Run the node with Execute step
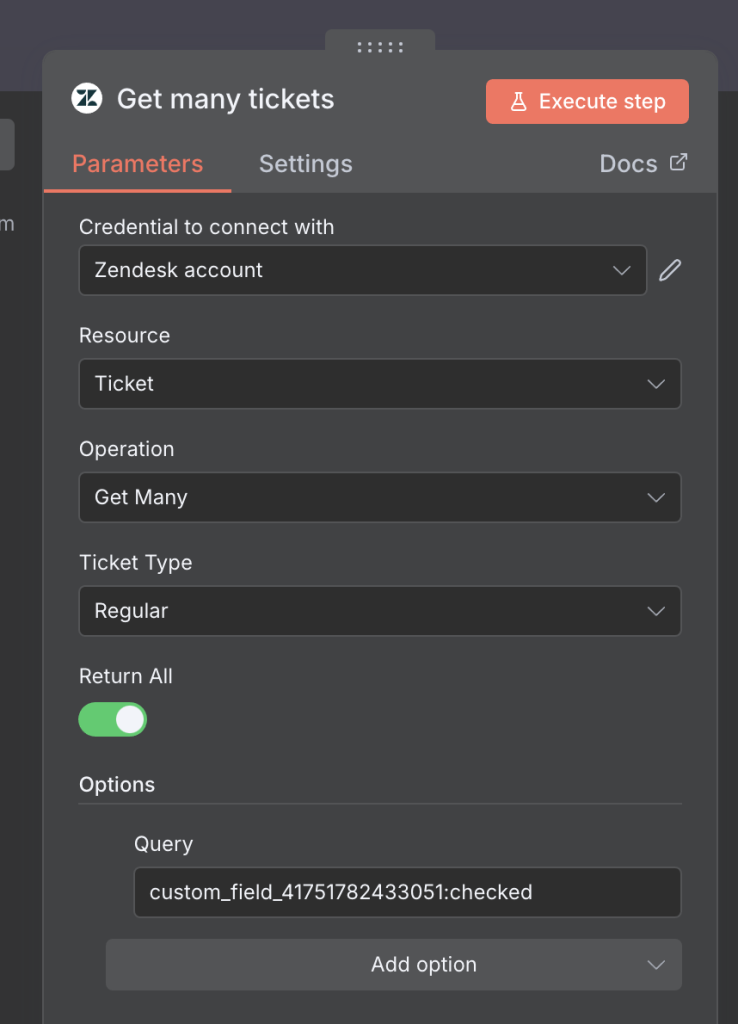 [587, 102]
